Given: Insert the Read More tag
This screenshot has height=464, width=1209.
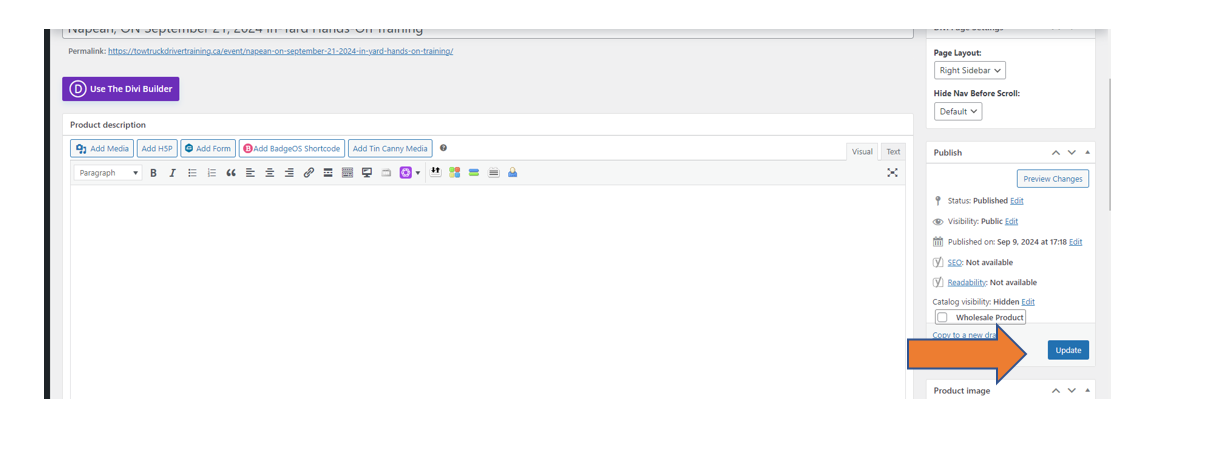Looking at the screenshot, I should [328, 173].
